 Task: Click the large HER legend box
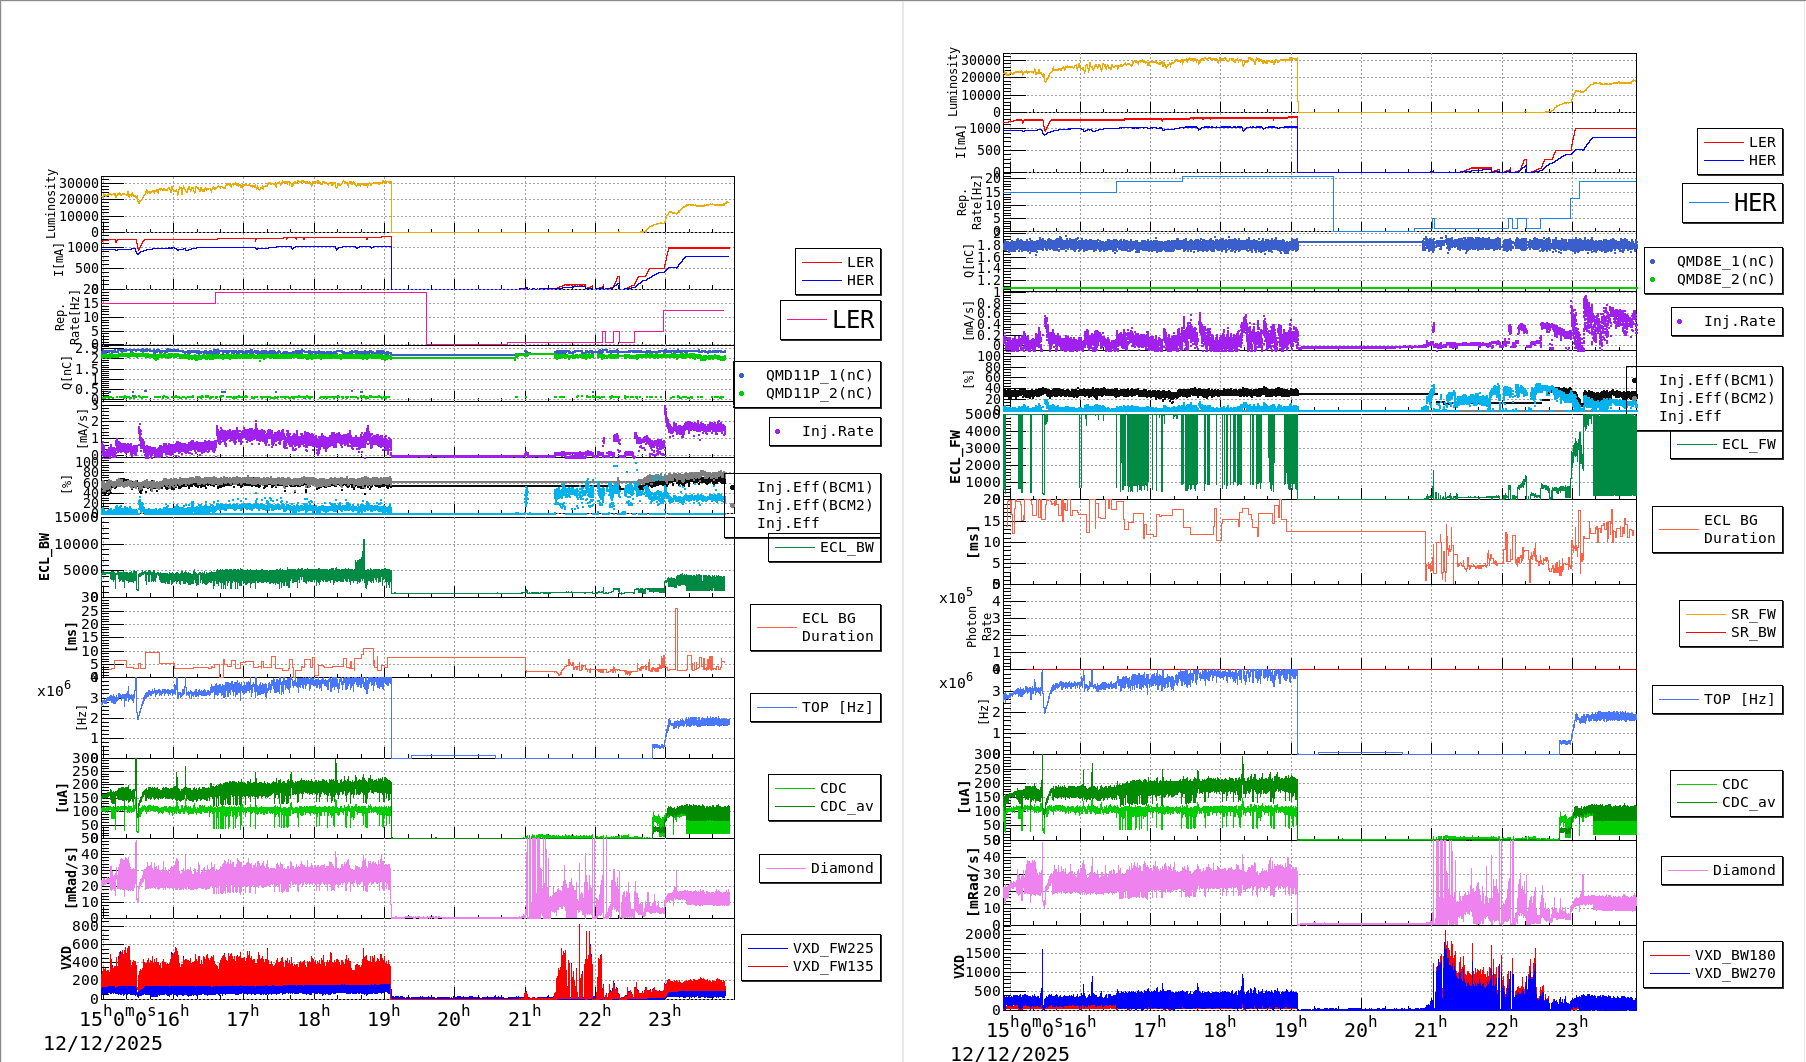(1733, 203)
